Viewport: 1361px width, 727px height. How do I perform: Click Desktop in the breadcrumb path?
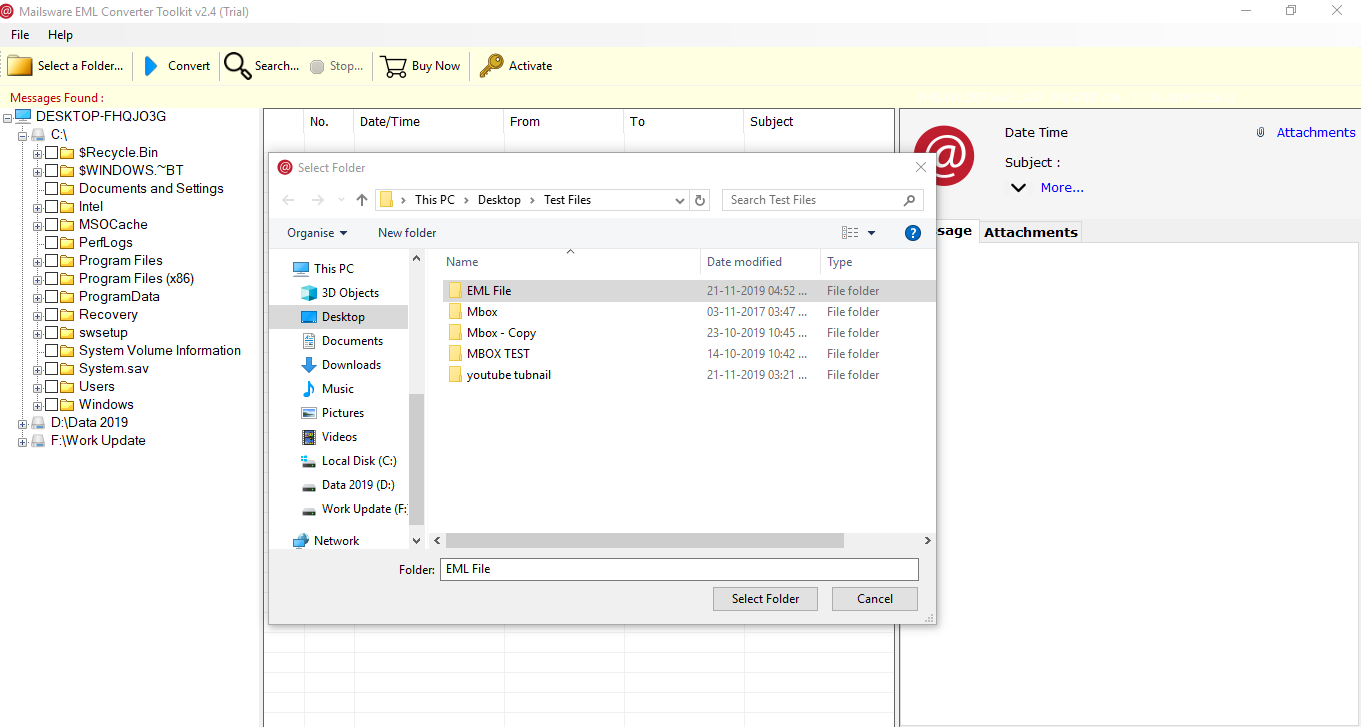point(499,200)
